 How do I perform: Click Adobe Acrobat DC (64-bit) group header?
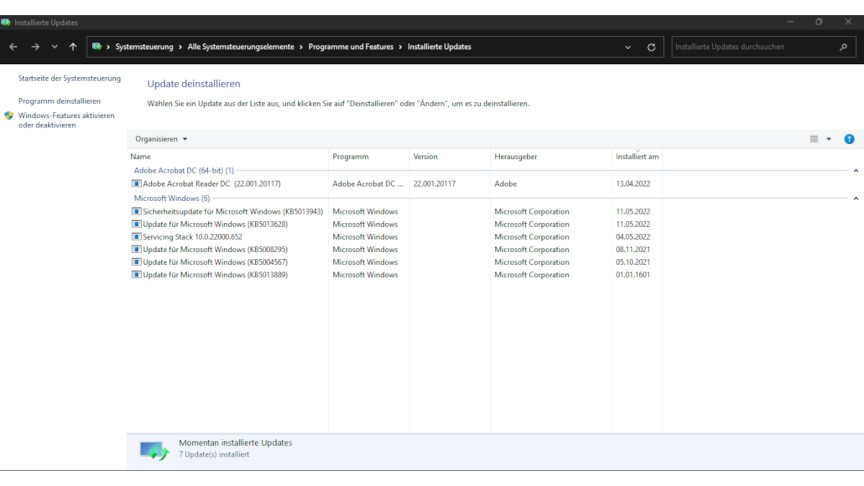[x=183, y=171]
